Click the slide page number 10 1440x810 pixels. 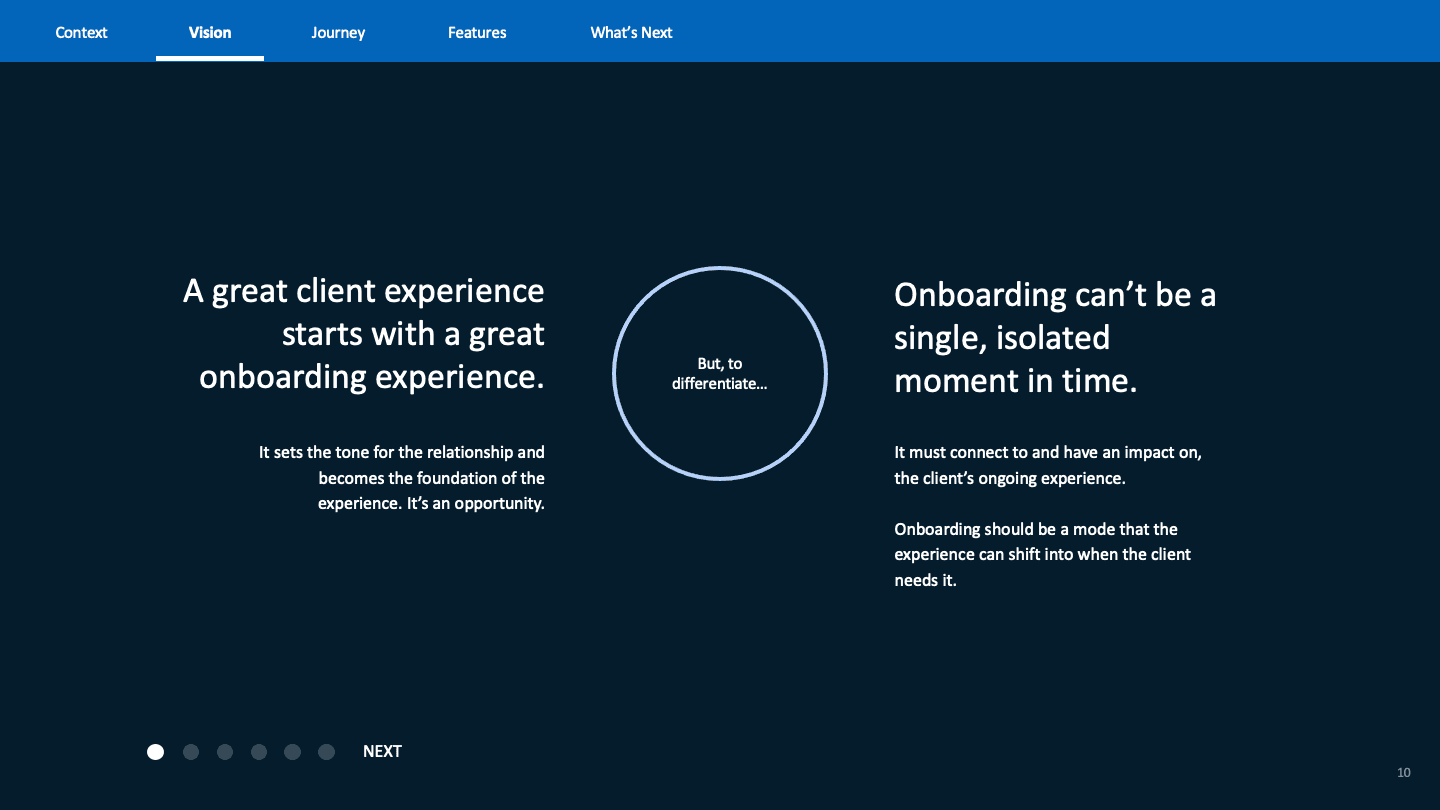(1403, 772)
